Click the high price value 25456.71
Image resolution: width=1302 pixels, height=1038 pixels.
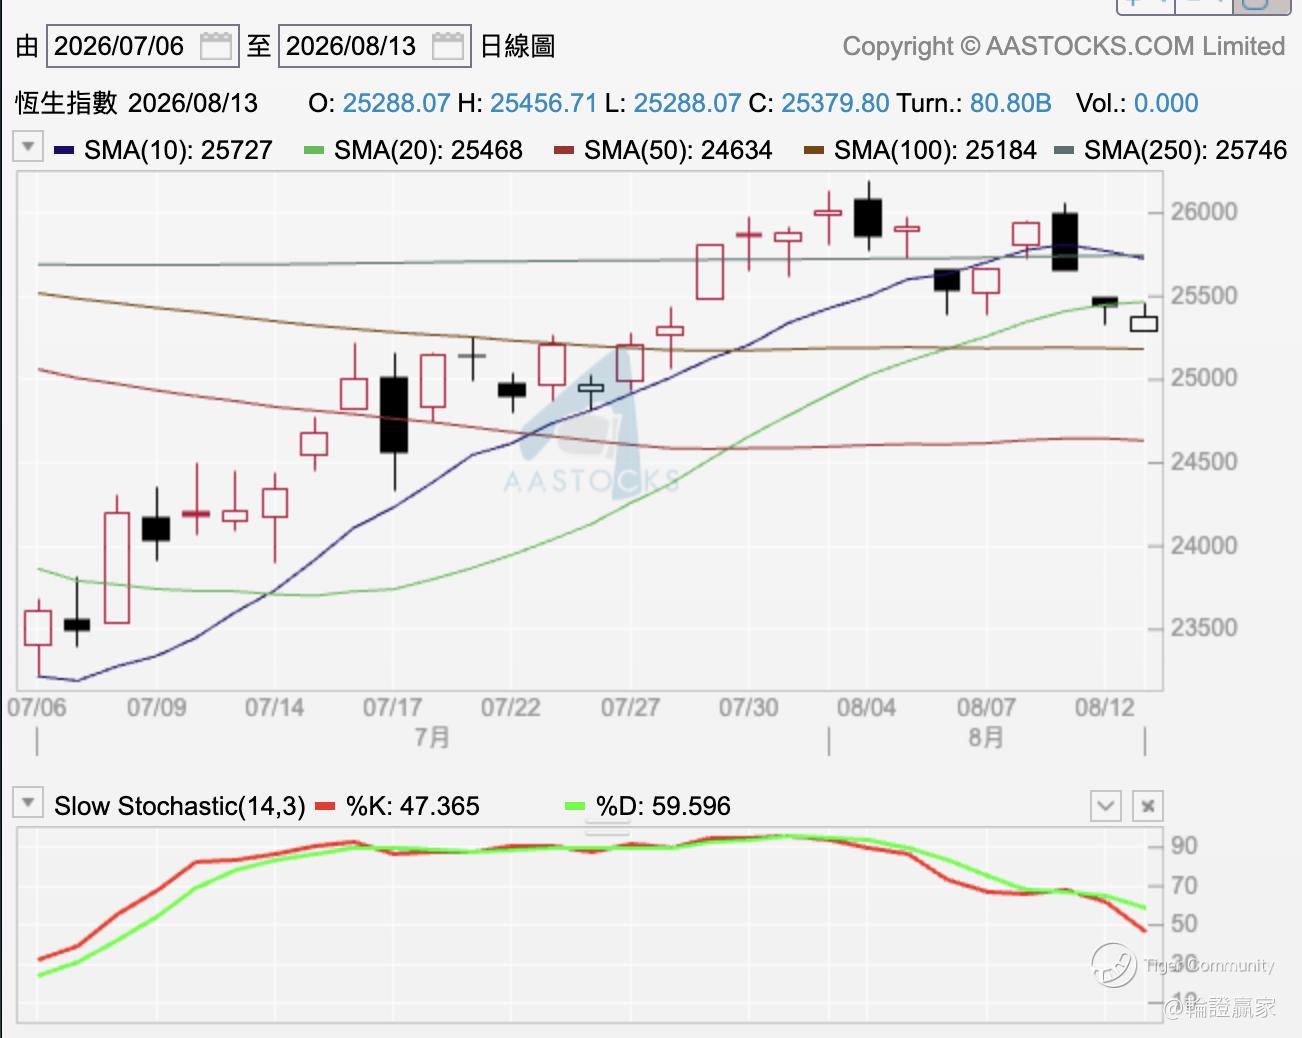coord(543,103)
